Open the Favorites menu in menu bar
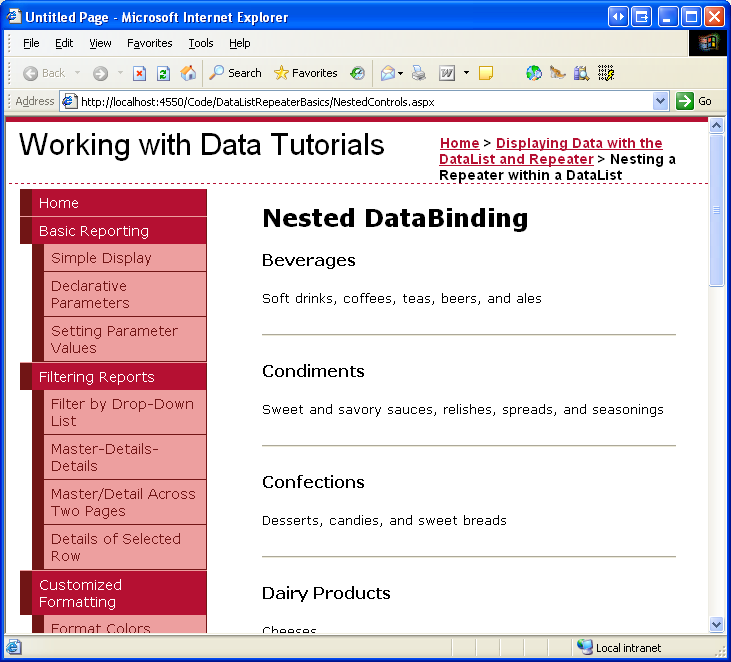The image size is (731, 662). pos(149,43)
